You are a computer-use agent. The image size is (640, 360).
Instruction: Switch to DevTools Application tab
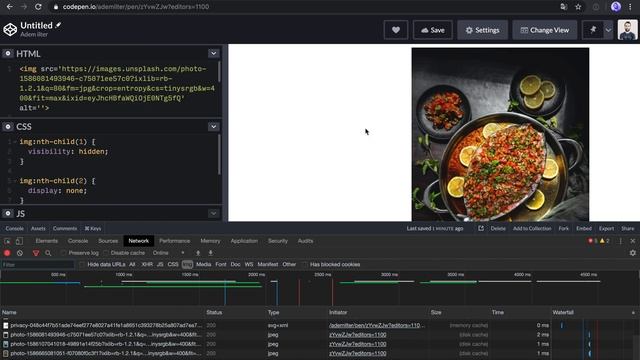[244, 241]
